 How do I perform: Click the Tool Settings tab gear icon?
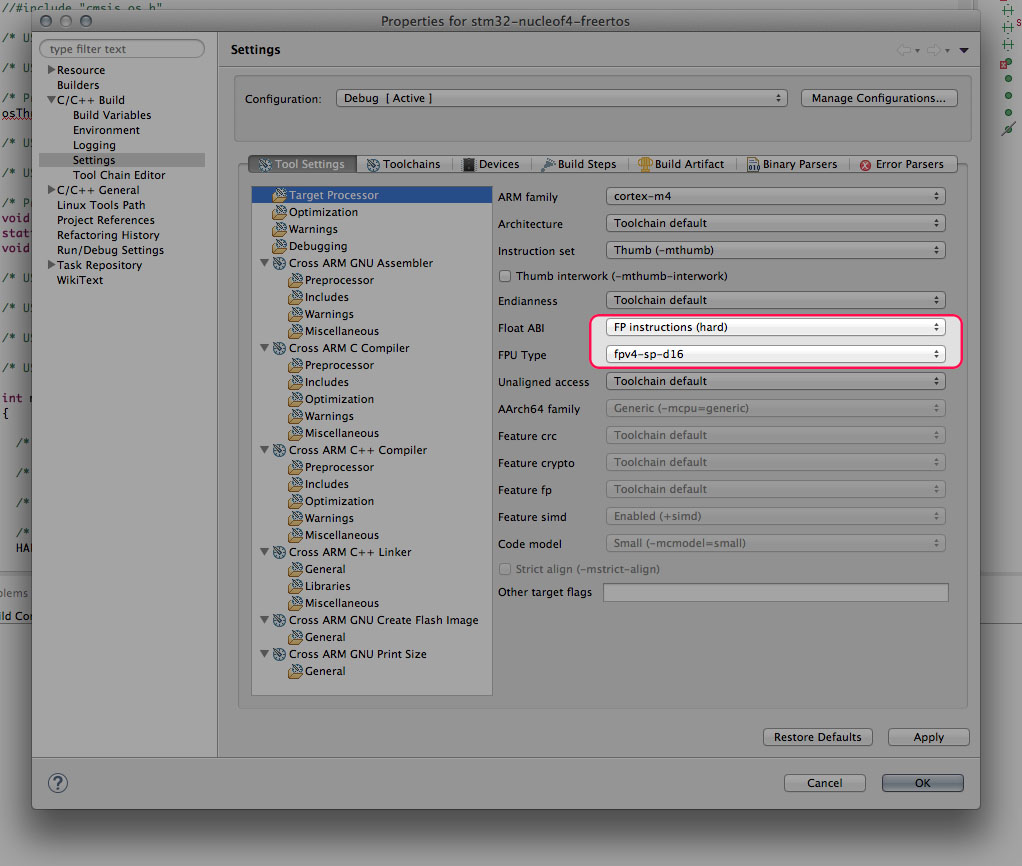[x=265, y=164]
